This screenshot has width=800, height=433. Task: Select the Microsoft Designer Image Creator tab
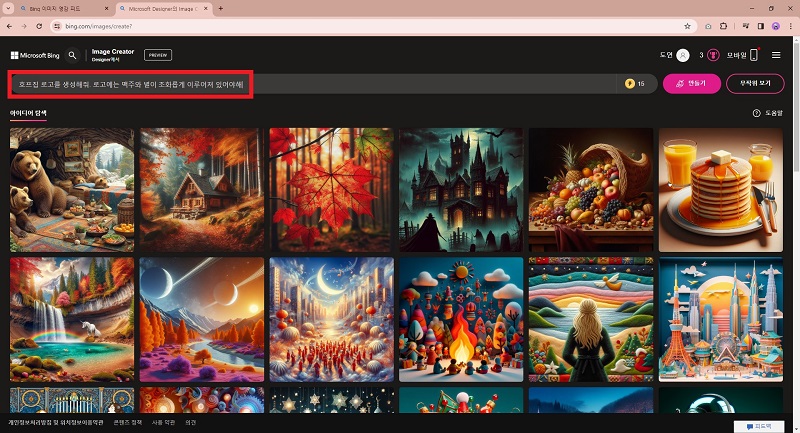point(164,9)
